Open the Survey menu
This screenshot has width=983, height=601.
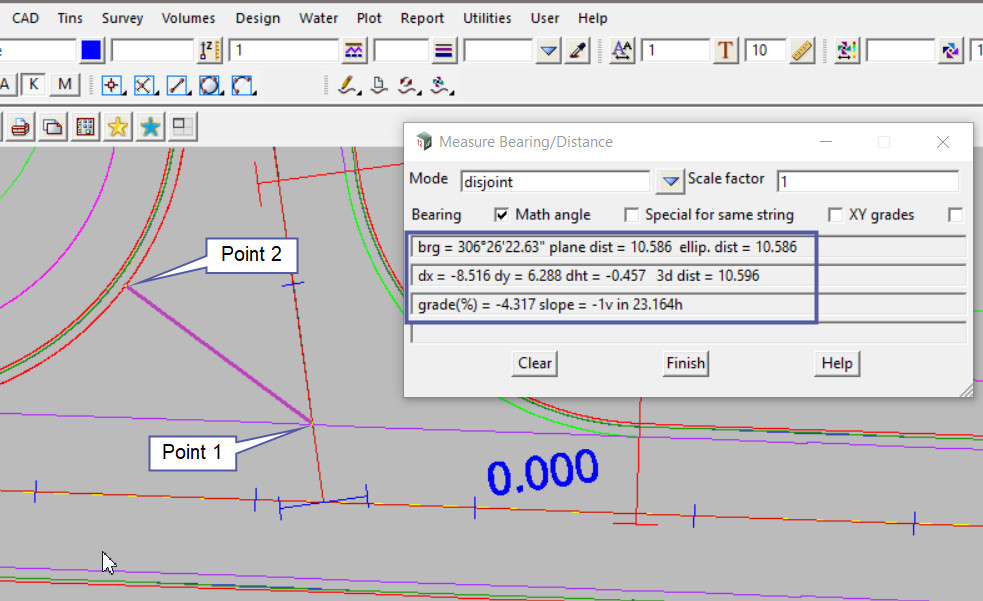122,18
